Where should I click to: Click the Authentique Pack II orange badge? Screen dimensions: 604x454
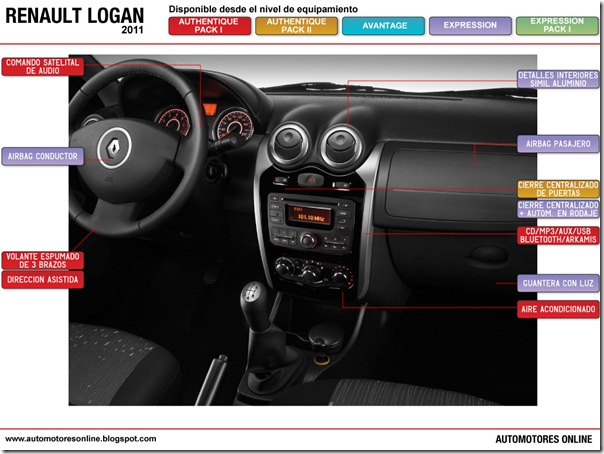point(296,26)
